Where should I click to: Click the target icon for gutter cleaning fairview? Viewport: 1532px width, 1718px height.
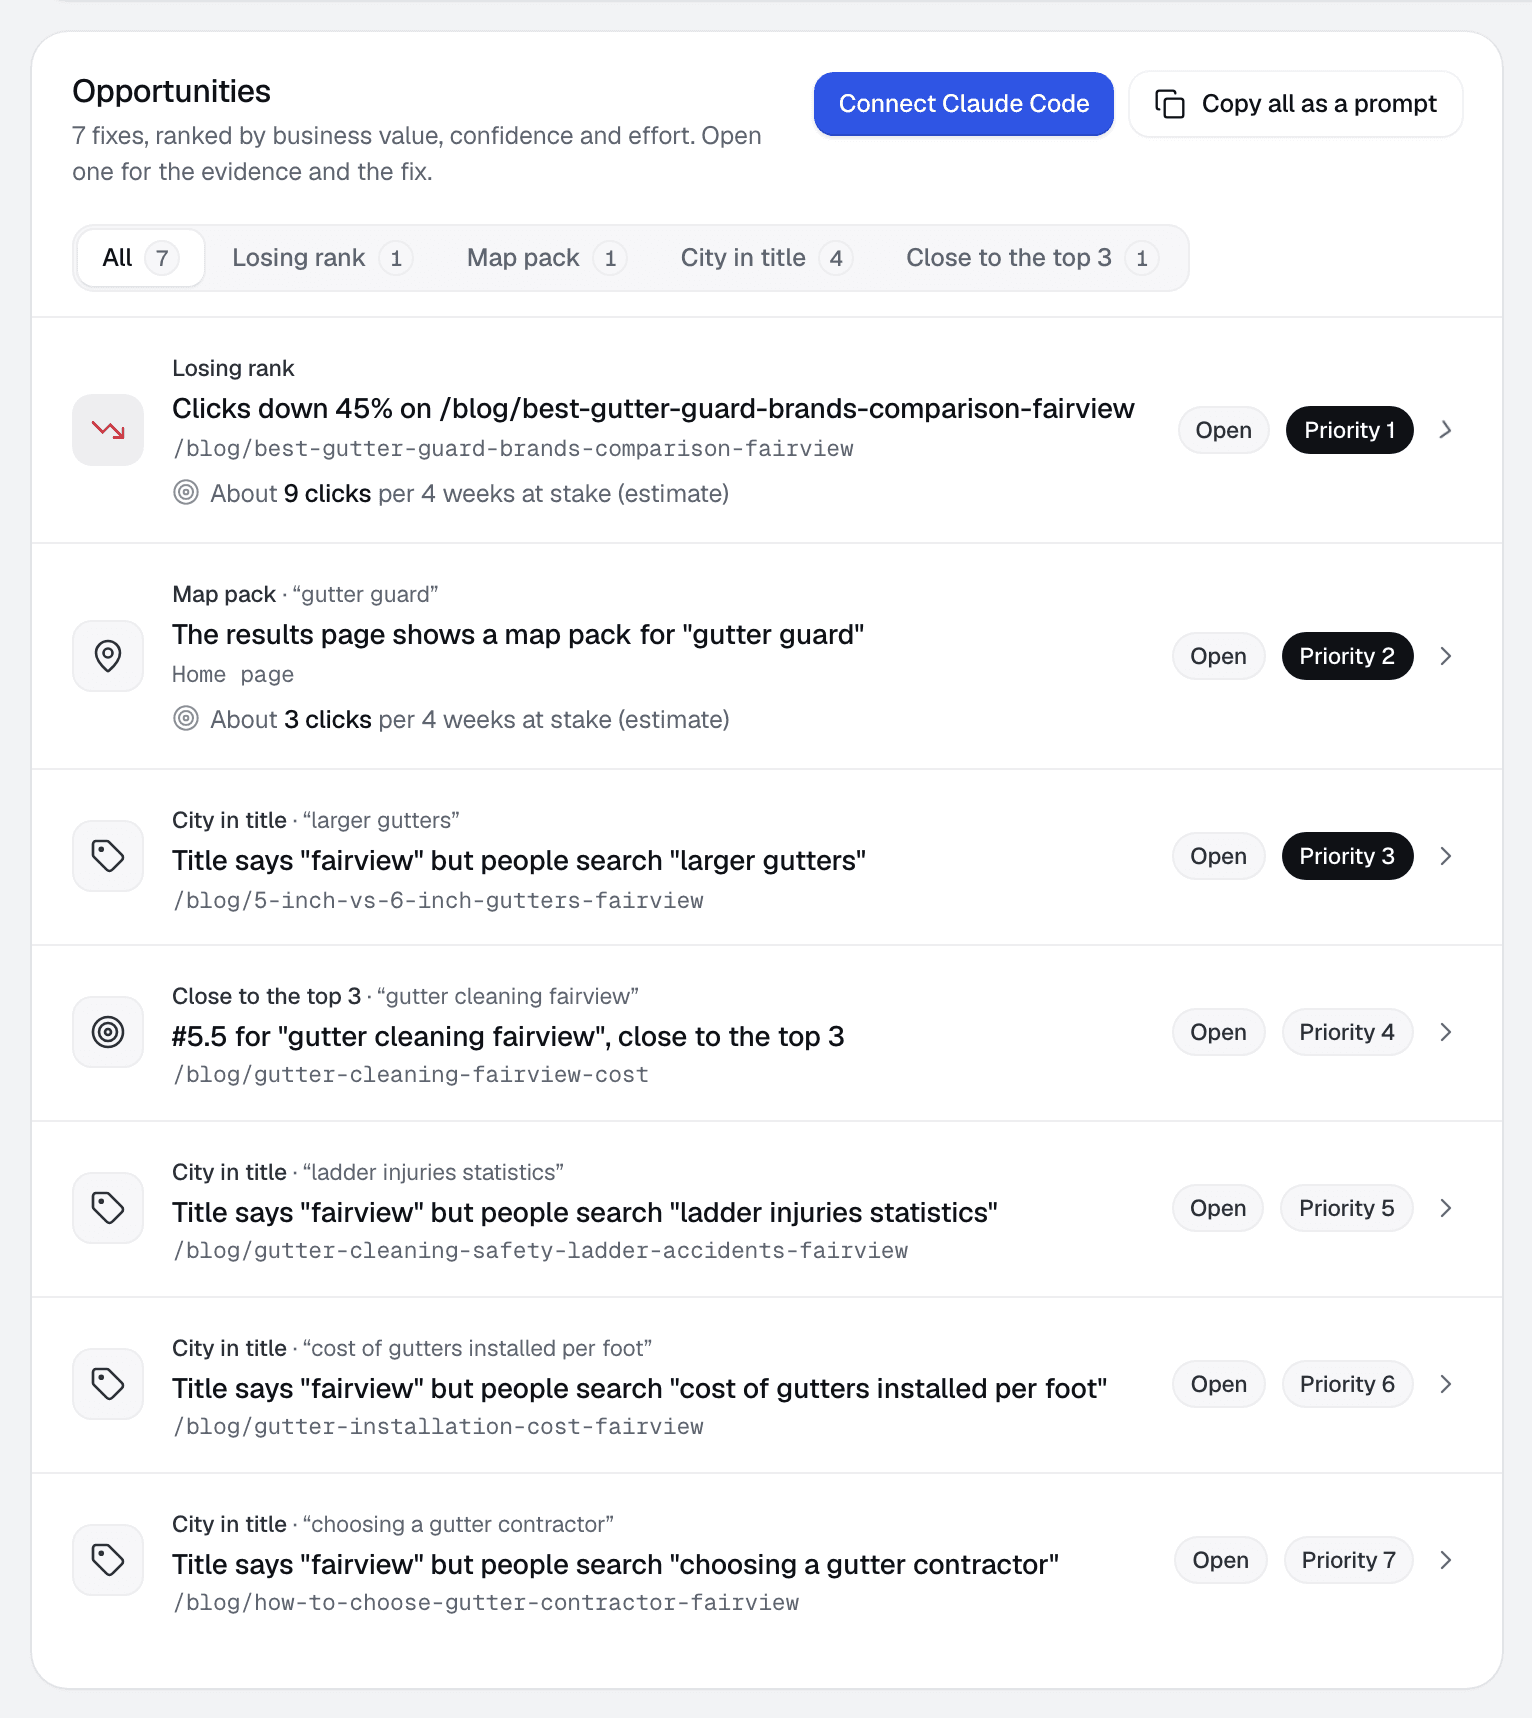click(x=108, y=1032)
